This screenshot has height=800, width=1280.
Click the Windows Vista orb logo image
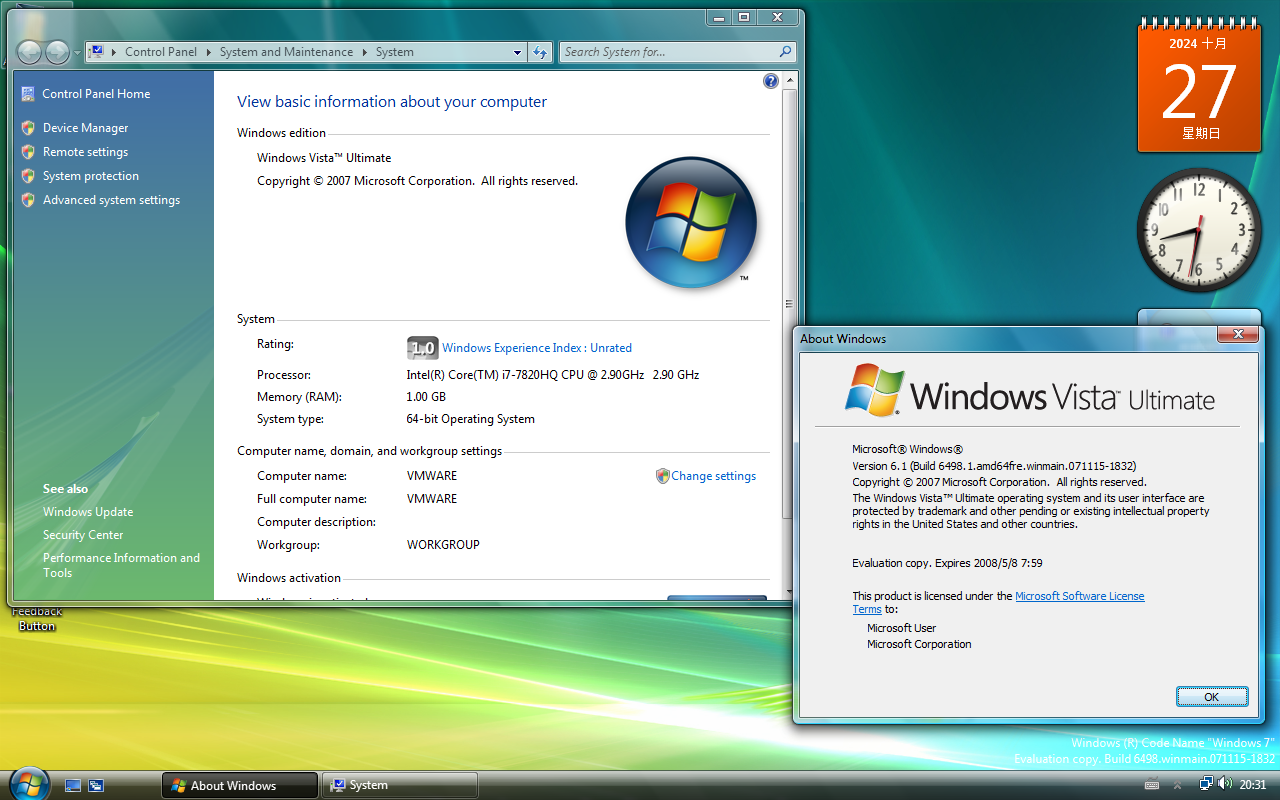(691, 222)
